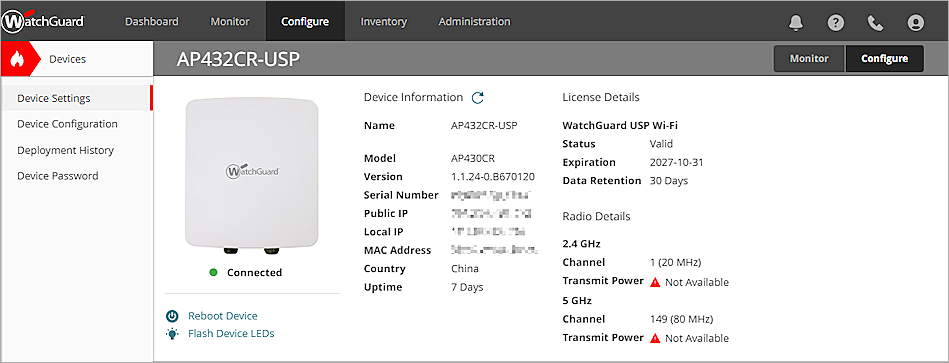Click the access point device image
The image size is (949, 363).
point(252,176)
